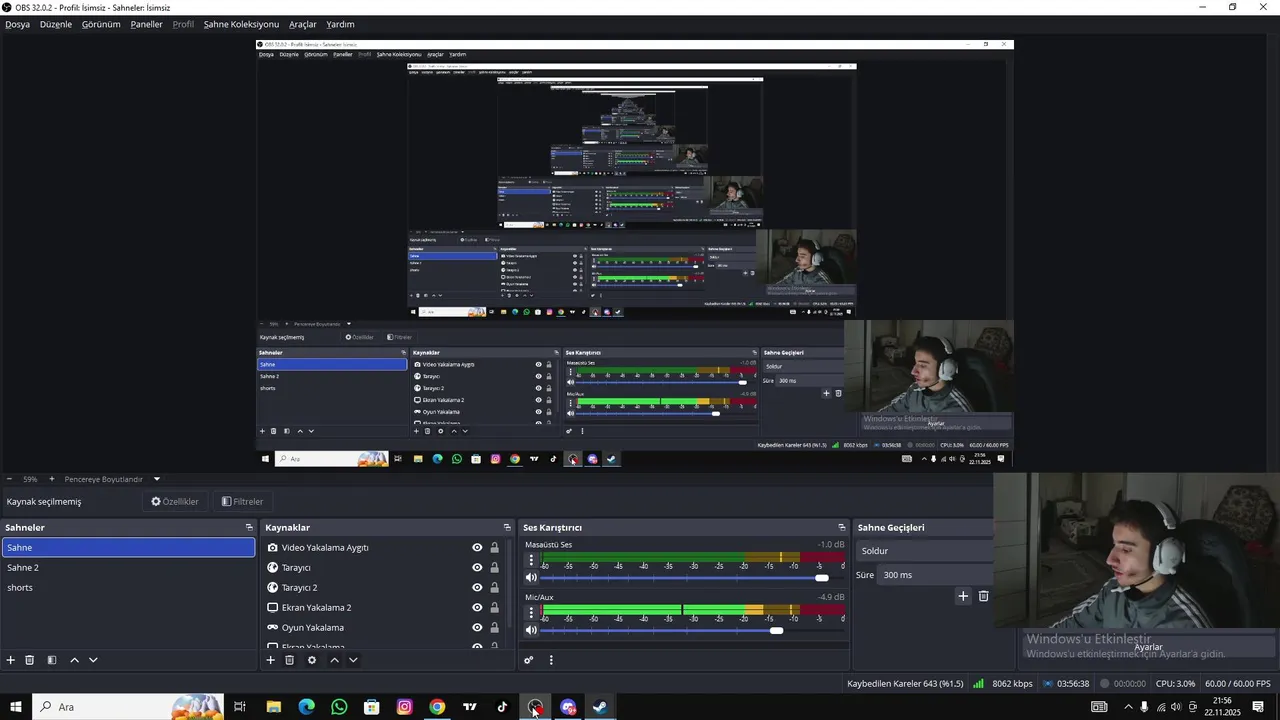Hide Oyun Yakalama source
Viewport: 1280px width, 720px height.
tap(477, 628)
